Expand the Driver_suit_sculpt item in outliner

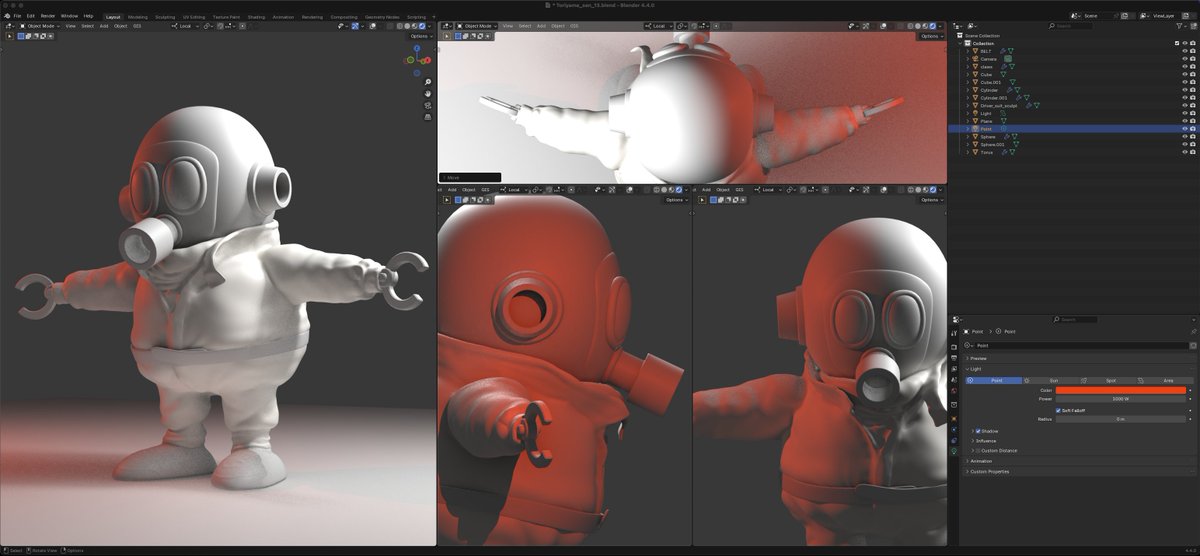(x=967, y=105)
